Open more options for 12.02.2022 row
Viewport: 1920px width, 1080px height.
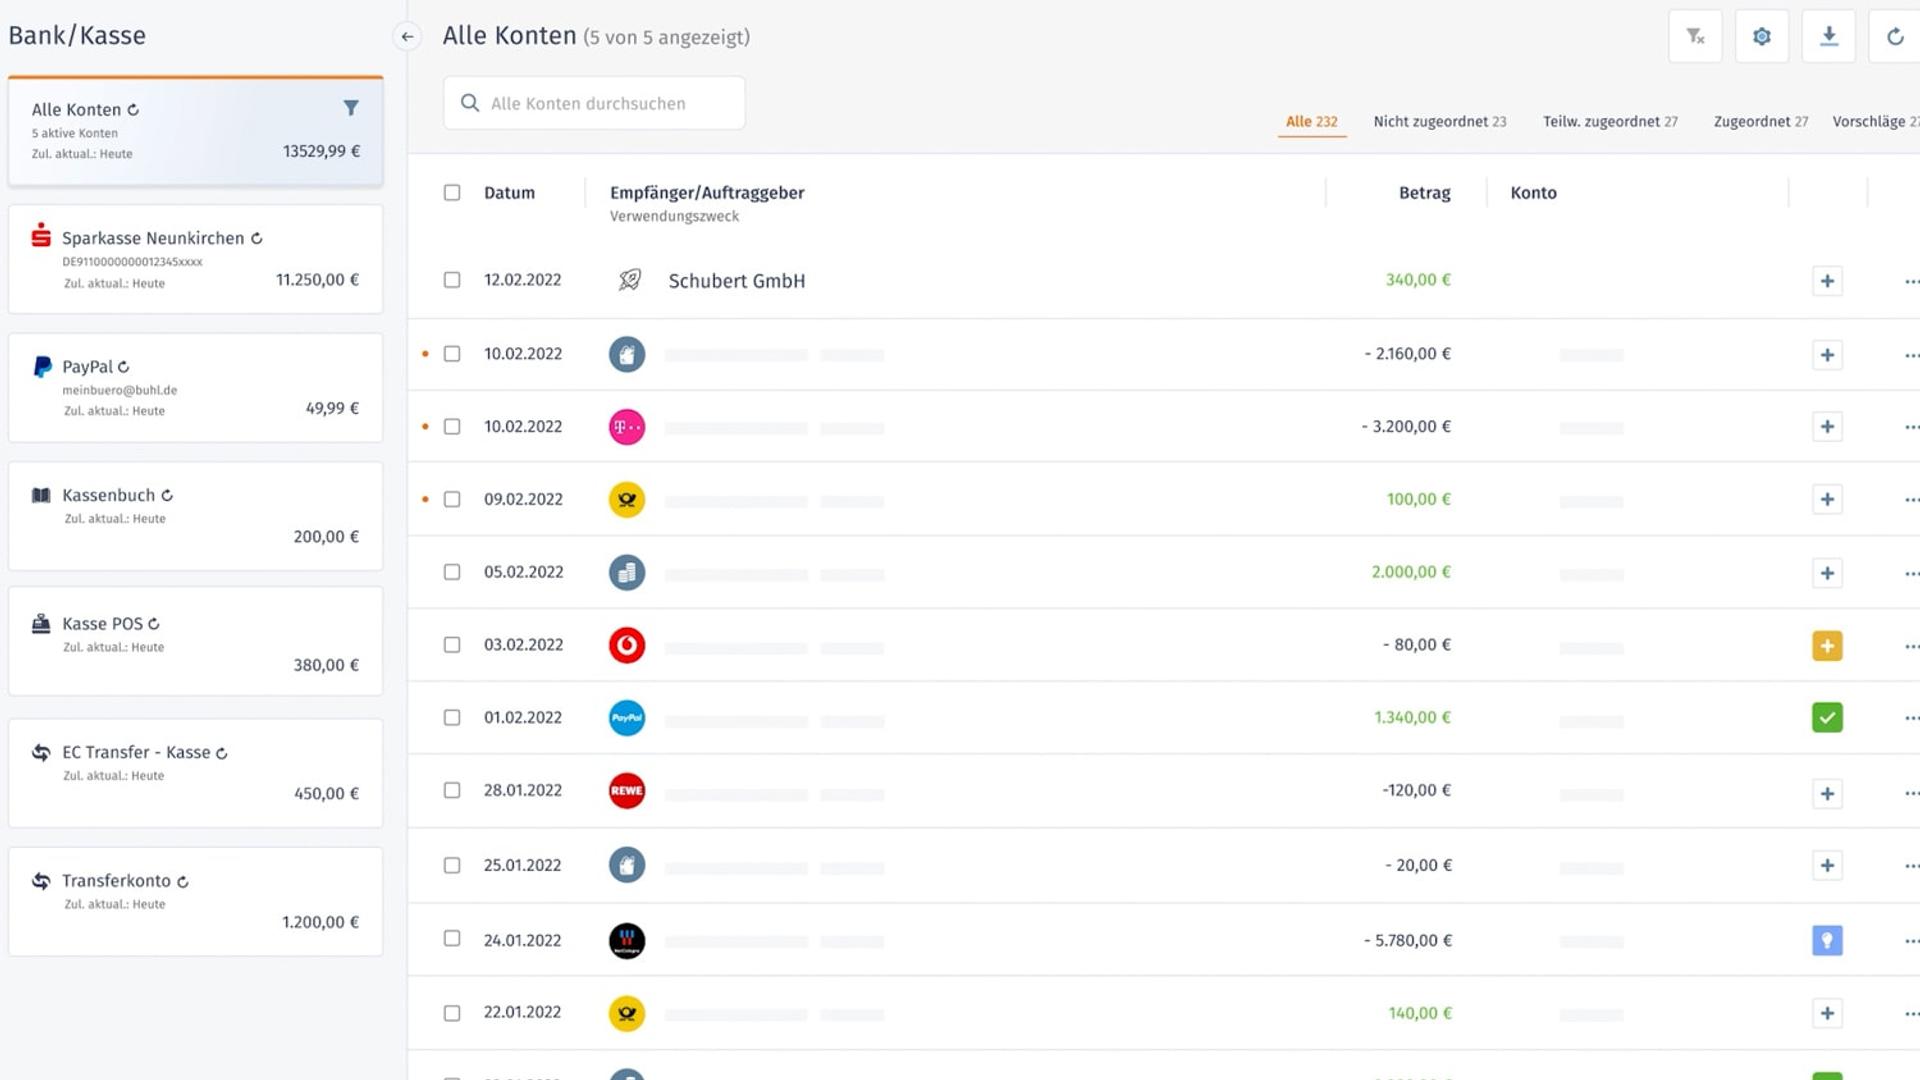tap(1911, 282)
